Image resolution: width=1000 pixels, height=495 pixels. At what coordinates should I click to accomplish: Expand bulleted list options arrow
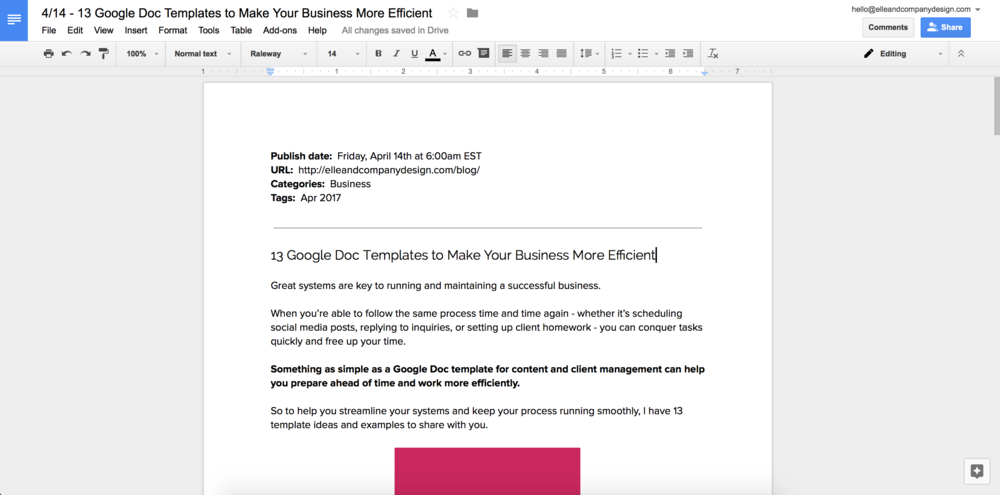(656, 54)
